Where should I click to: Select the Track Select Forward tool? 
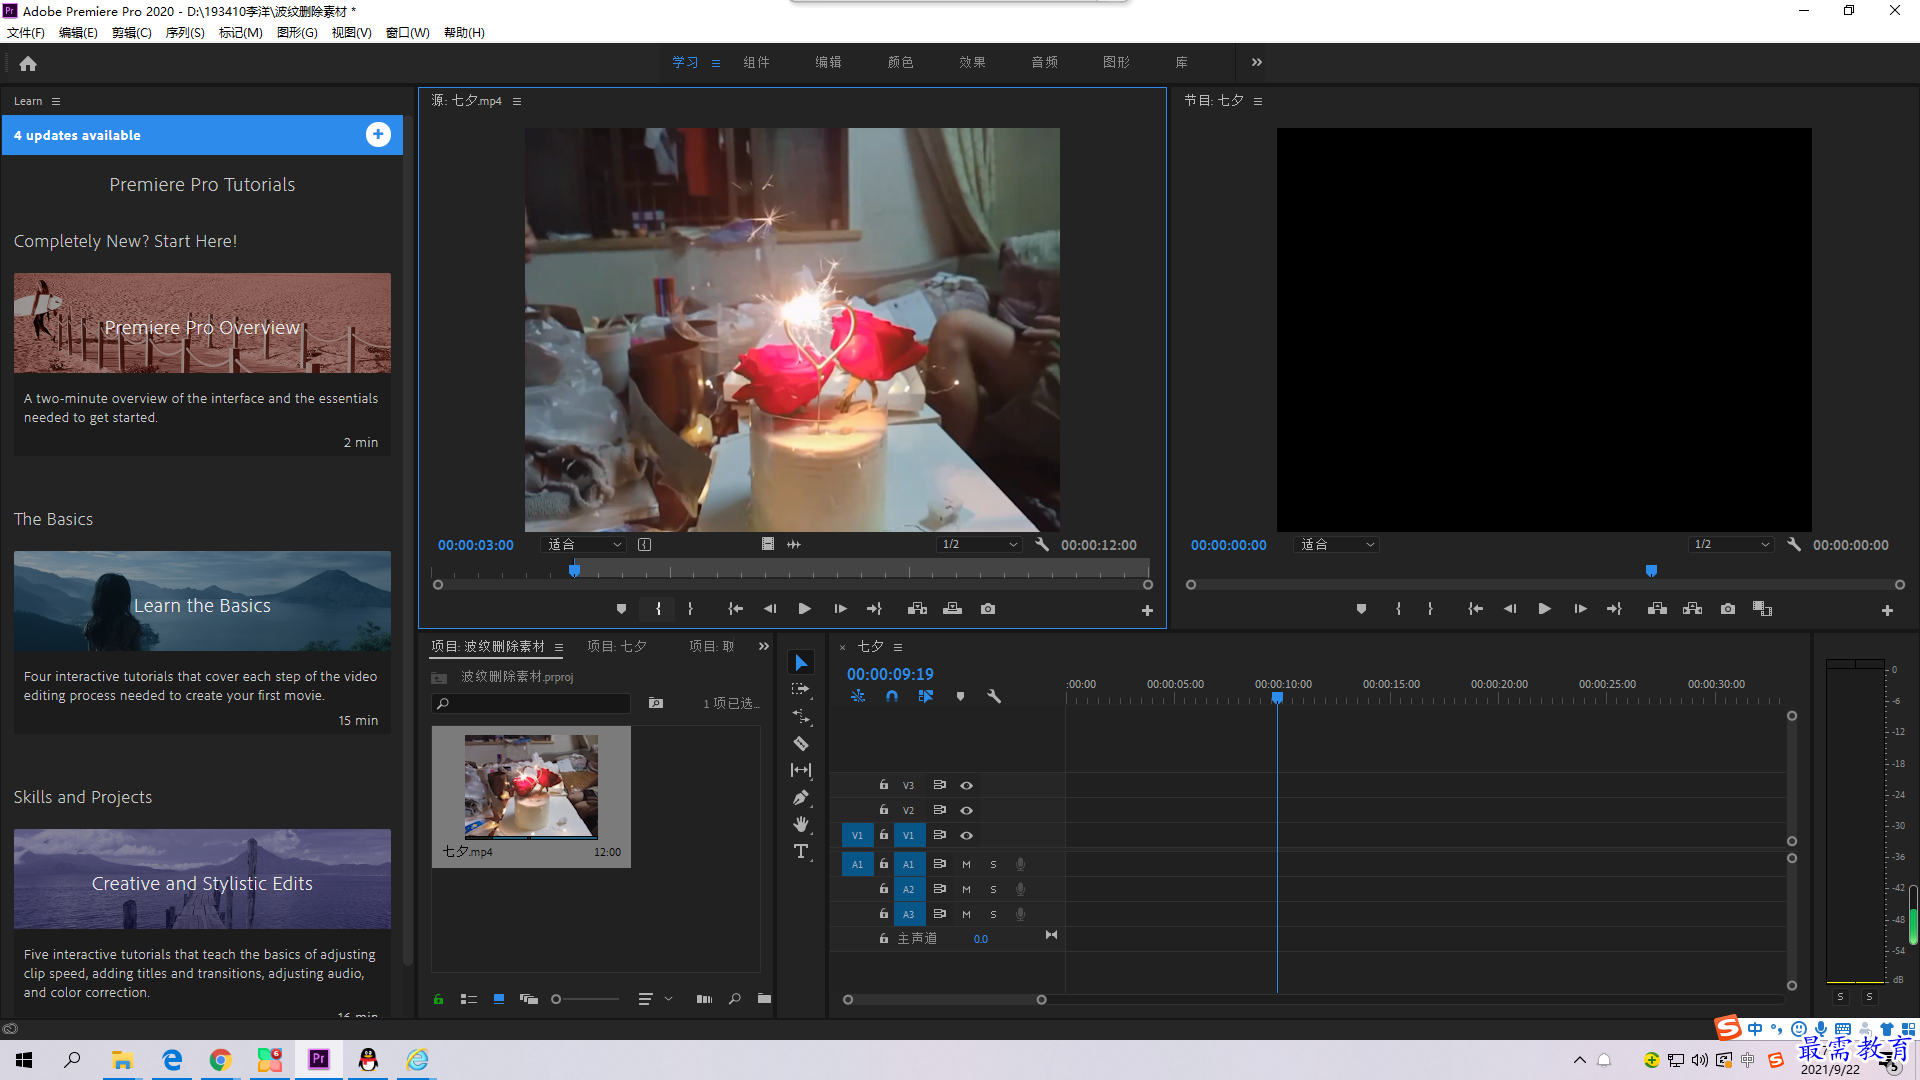[801, 689]
